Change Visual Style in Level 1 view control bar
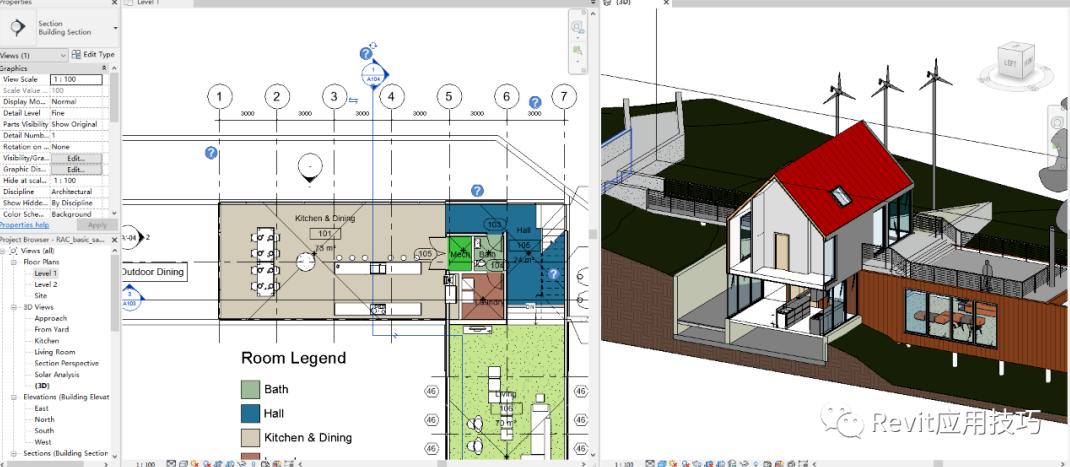Screen dimensions: 1070x467 point(184,464)
